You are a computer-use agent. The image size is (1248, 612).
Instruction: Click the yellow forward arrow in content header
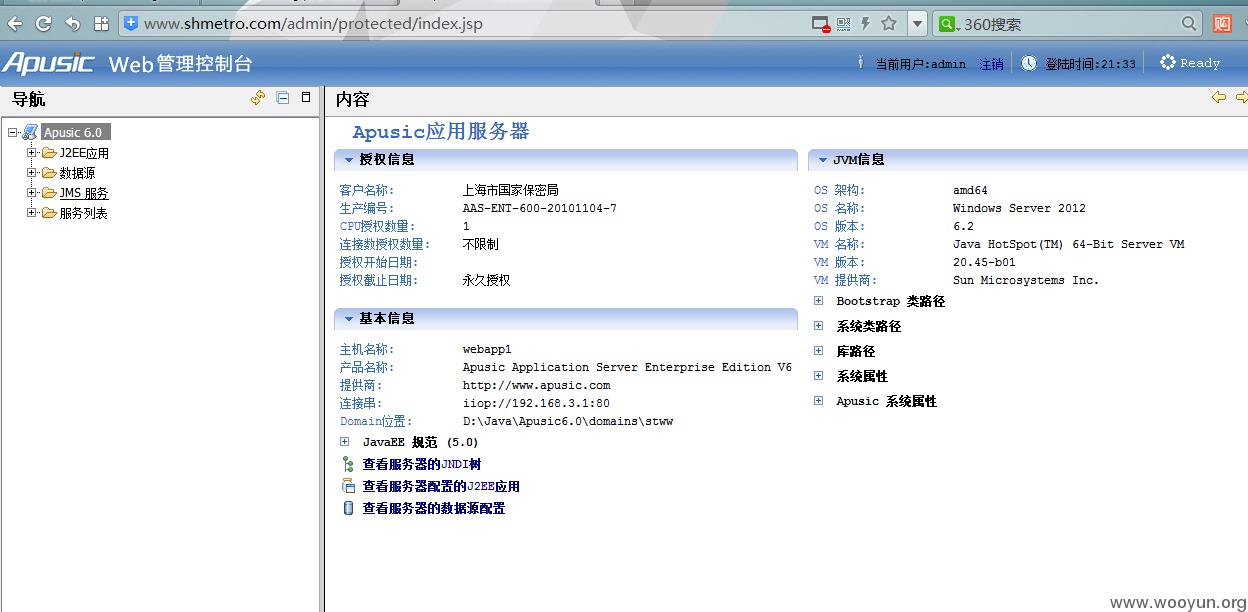point(1241,97)
